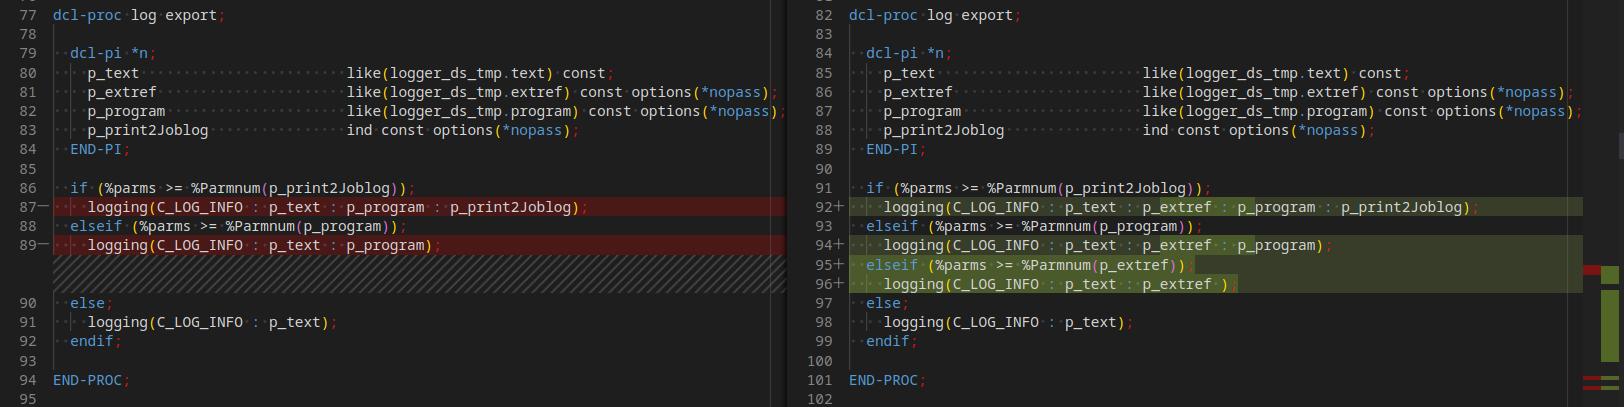Image resolution: width=1624 pixels, height=407 pixels.
Task: Click 'END-PROC' on modified line 101
Action: click(883, 380)
